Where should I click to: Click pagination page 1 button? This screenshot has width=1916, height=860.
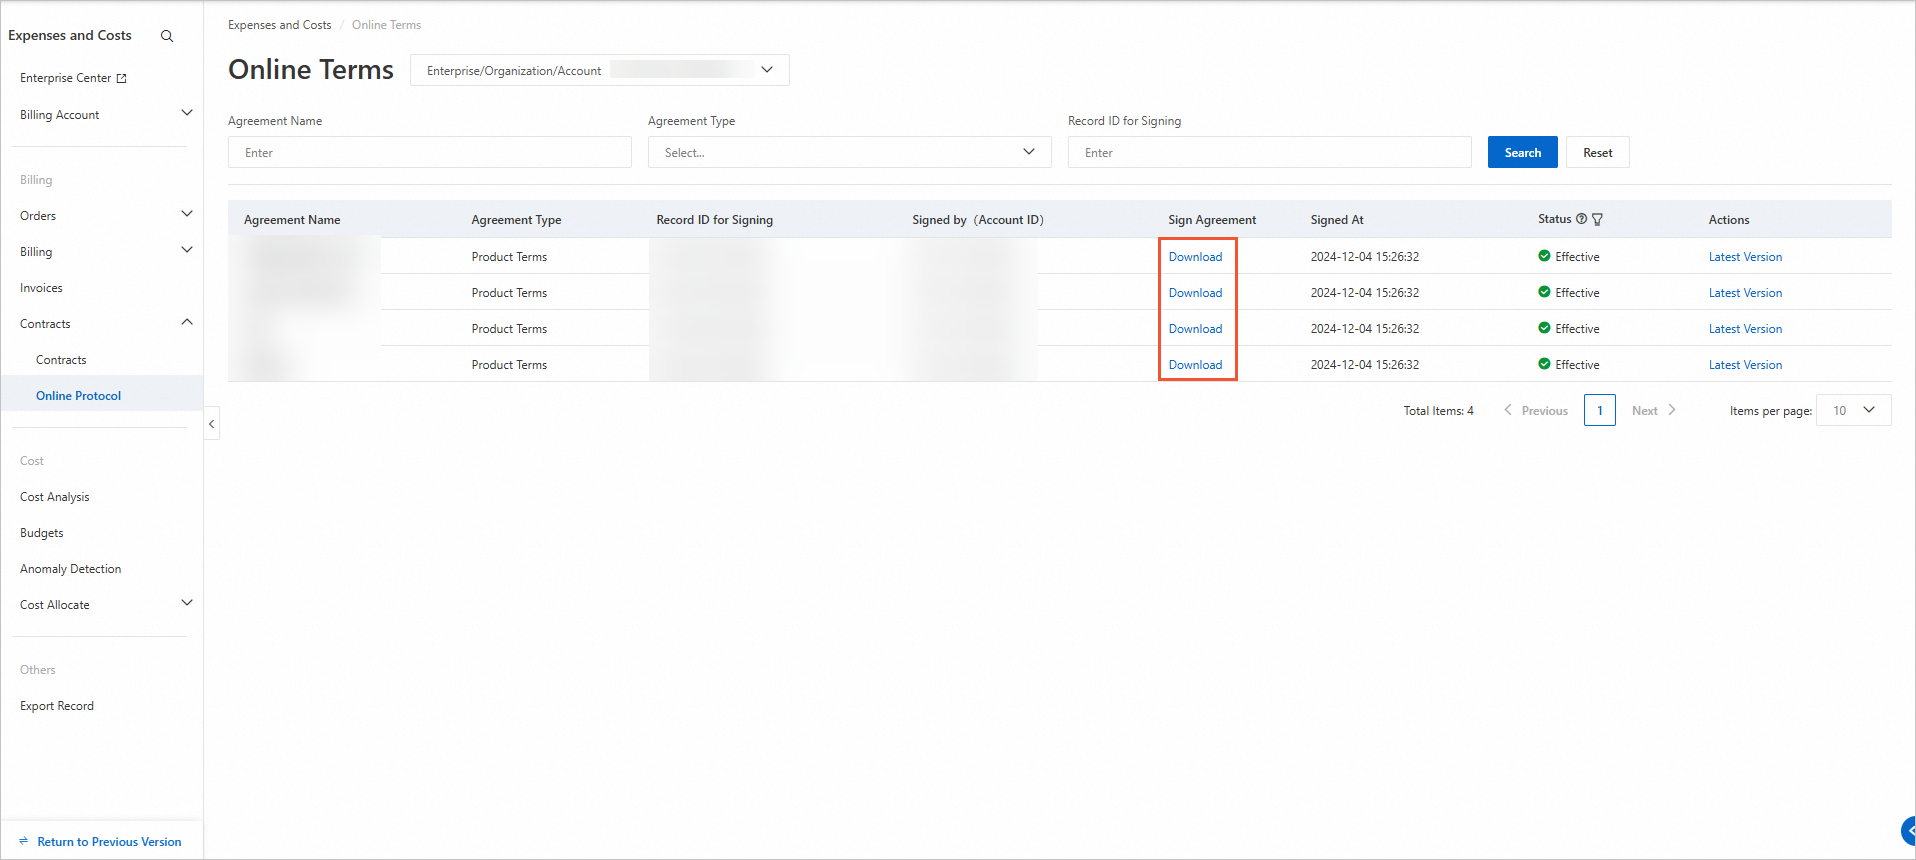pyautogui.click(x=1600, y=410)
